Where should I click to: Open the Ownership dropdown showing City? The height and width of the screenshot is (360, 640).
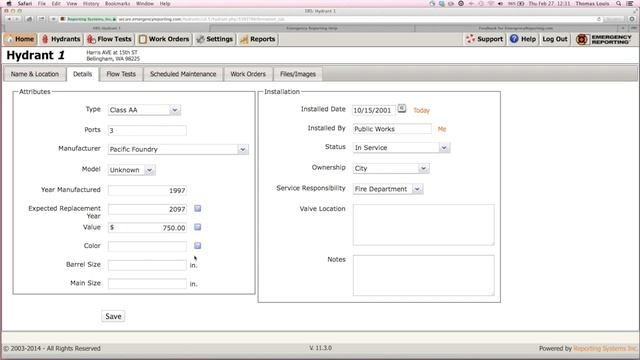tap(391, 168)
